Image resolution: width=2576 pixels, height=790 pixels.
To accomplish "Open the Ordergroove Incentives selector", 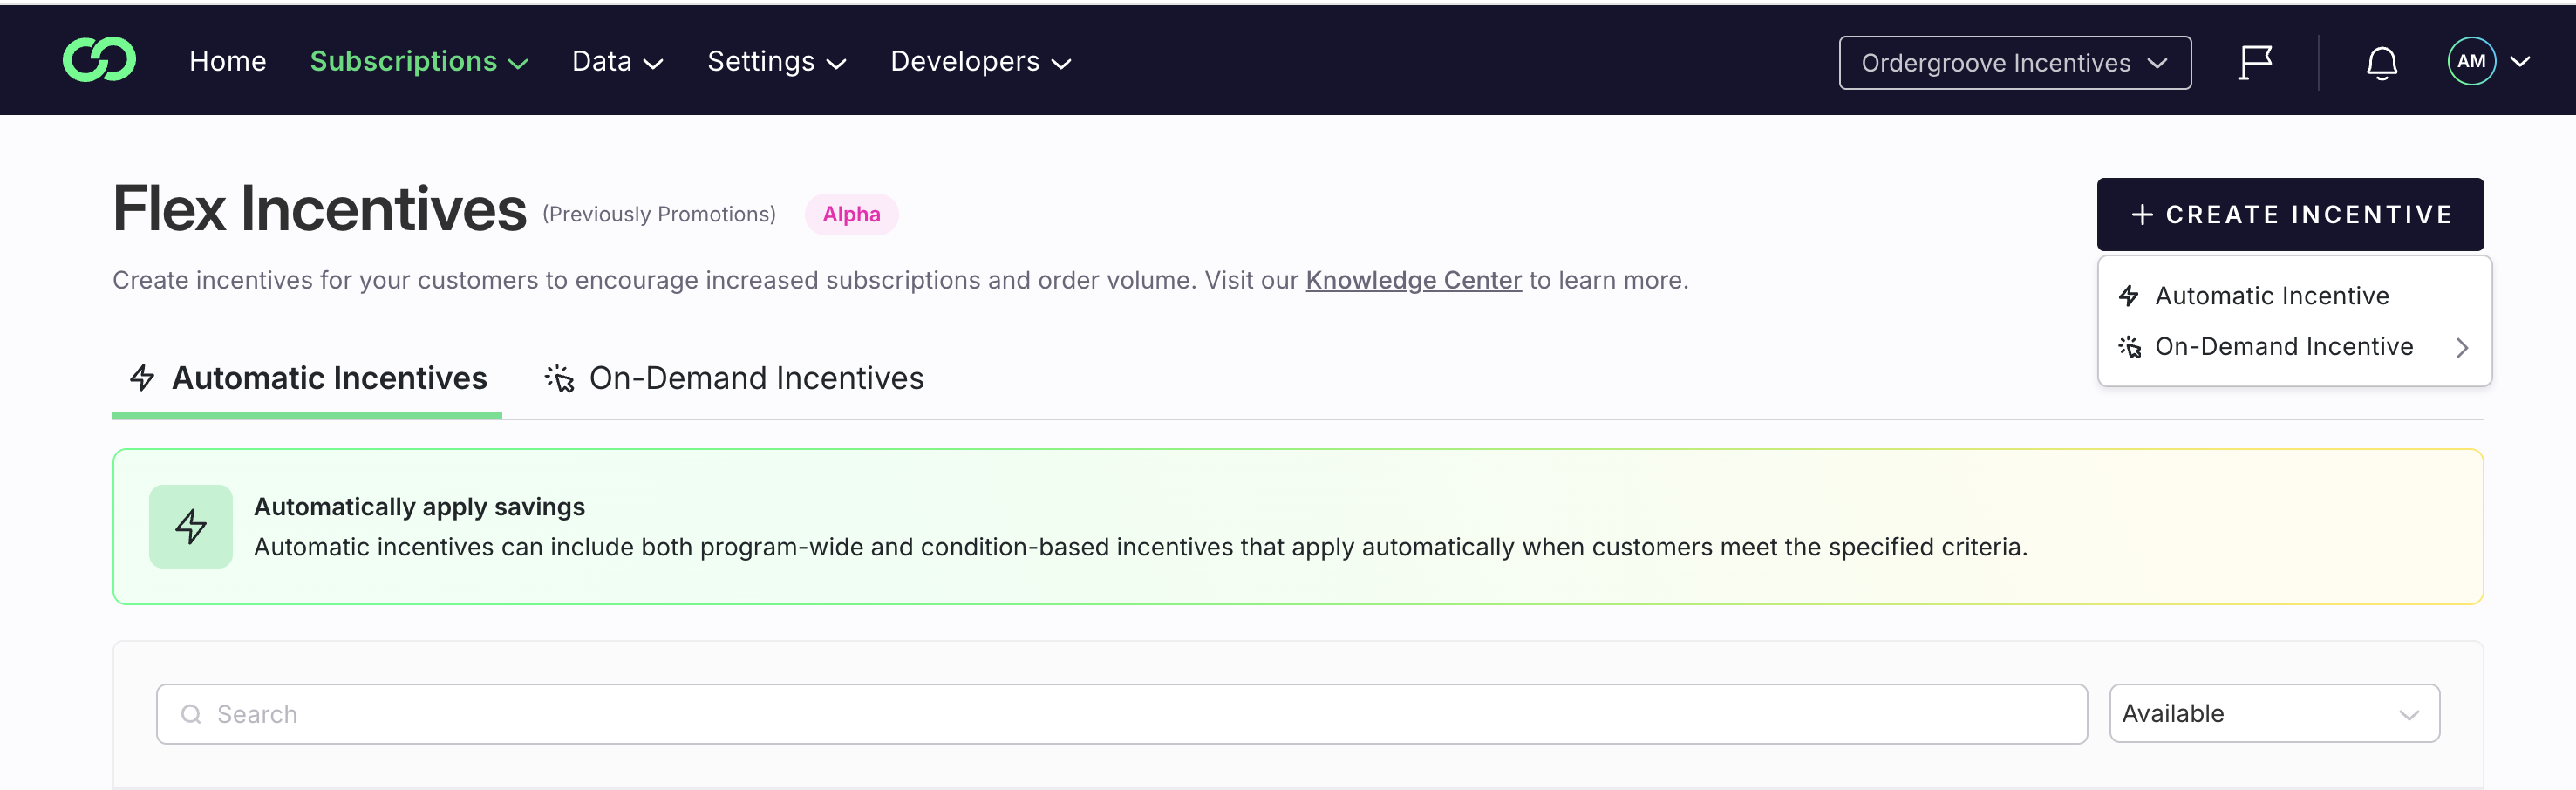I will pos(2014,63).
